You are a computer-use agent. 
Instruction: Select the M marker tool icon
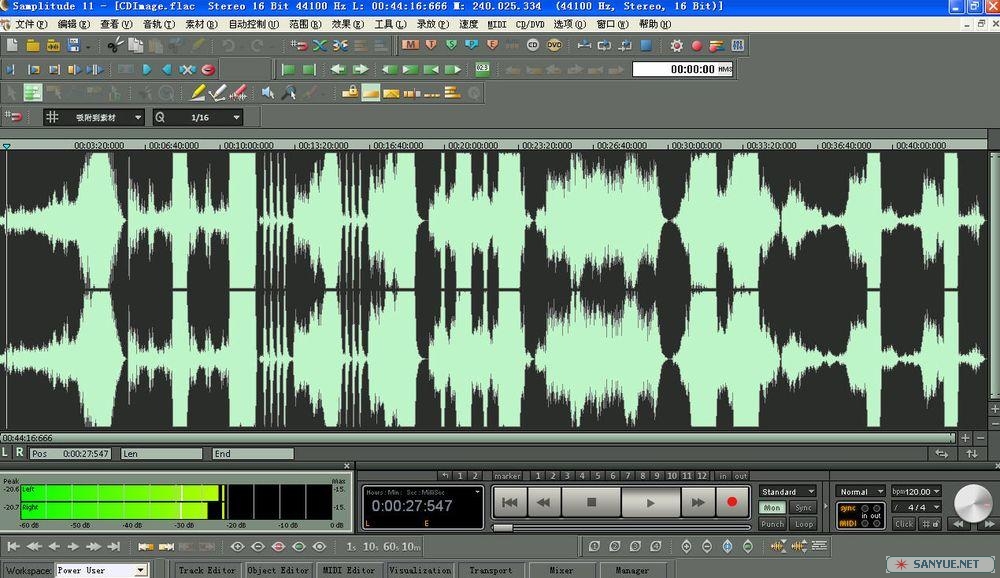(x=410, y=45)
